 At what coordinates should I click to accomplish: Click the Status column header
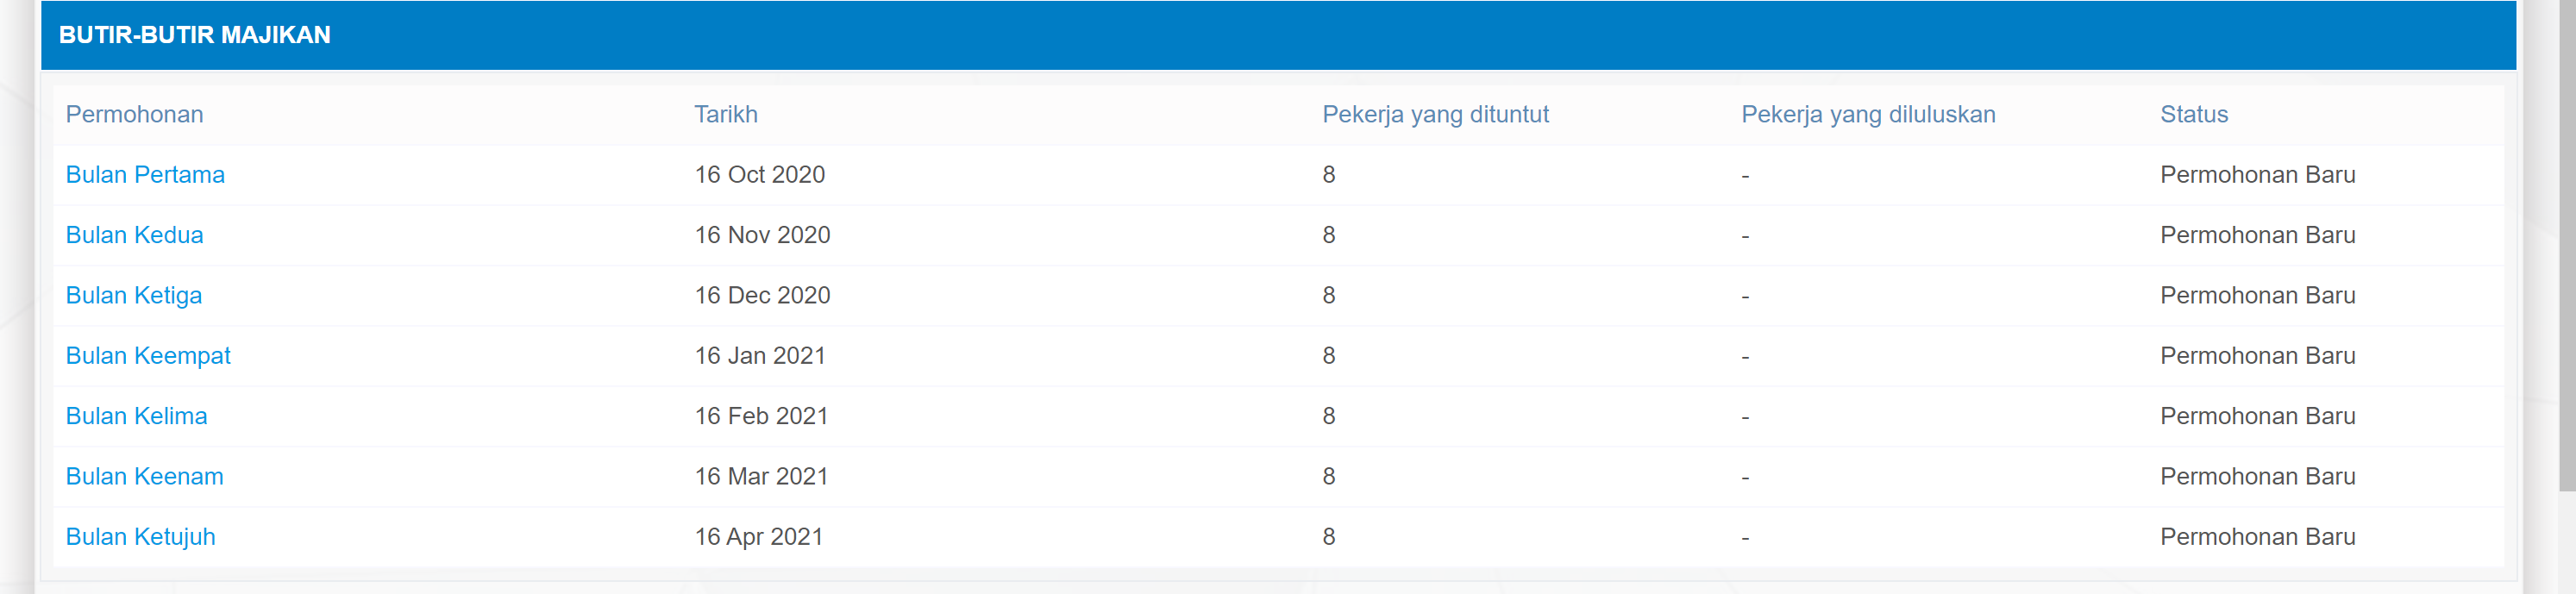pyautogui.click(x=2194, y=115)
